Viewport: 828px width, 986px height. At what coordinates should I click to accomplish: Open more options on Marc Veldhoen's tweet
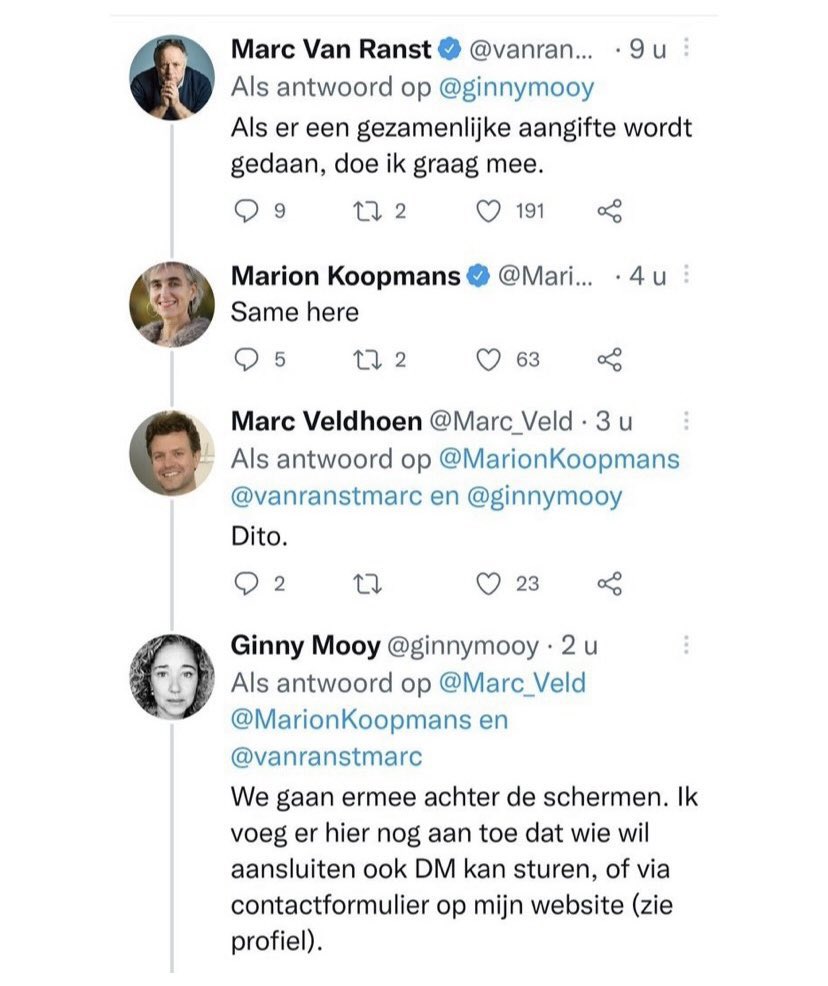coord(686,420)
